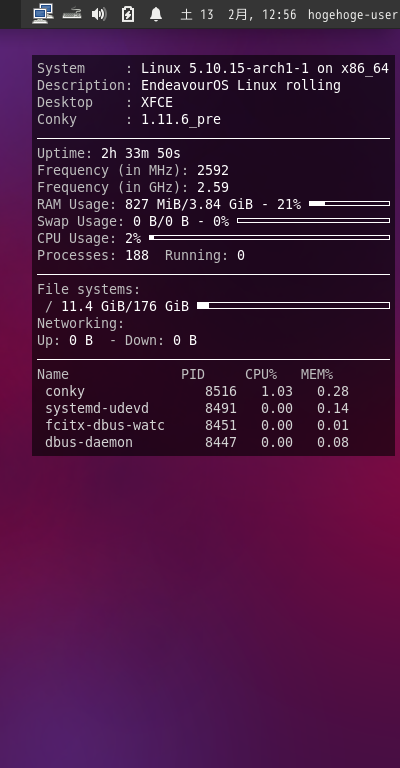Open the panel clock showing 12:56
This screenshot has height=768, width=400.
[x=238, y=15]
